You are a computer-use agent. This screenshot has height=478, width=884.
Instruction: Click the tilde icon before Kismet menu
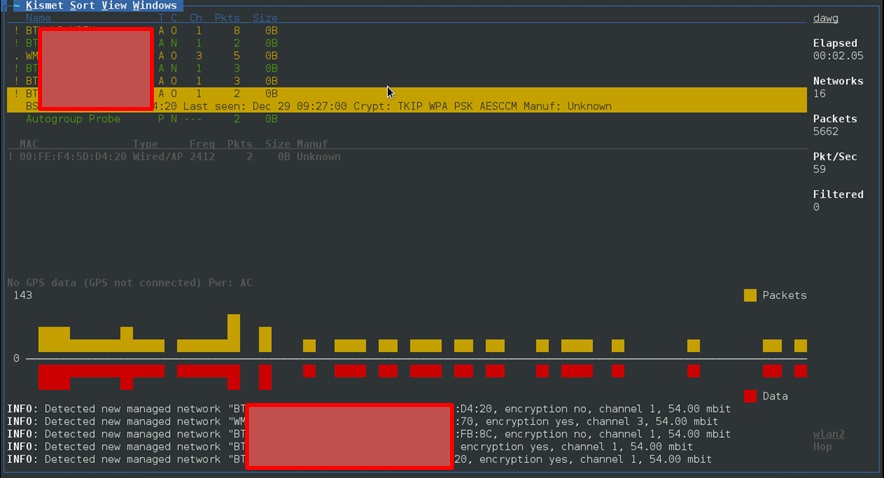tap(17, 6)
